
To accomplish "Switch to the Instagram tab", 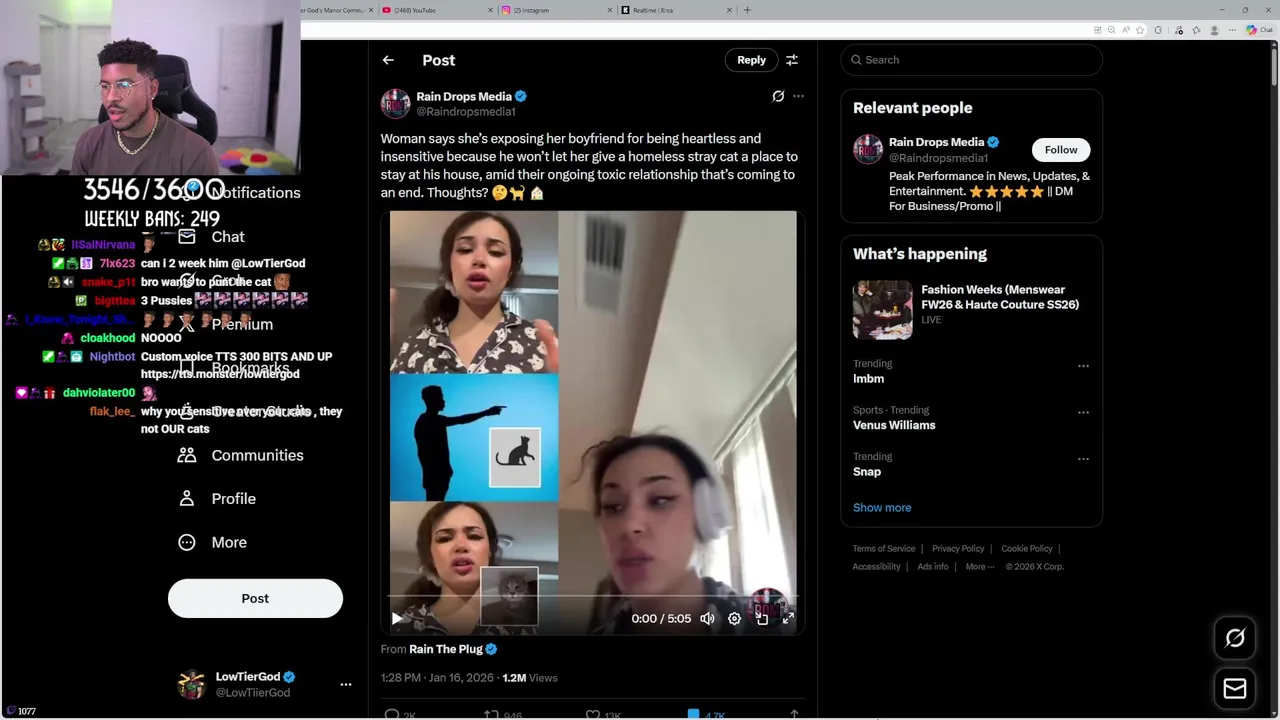I will (556, 10).
